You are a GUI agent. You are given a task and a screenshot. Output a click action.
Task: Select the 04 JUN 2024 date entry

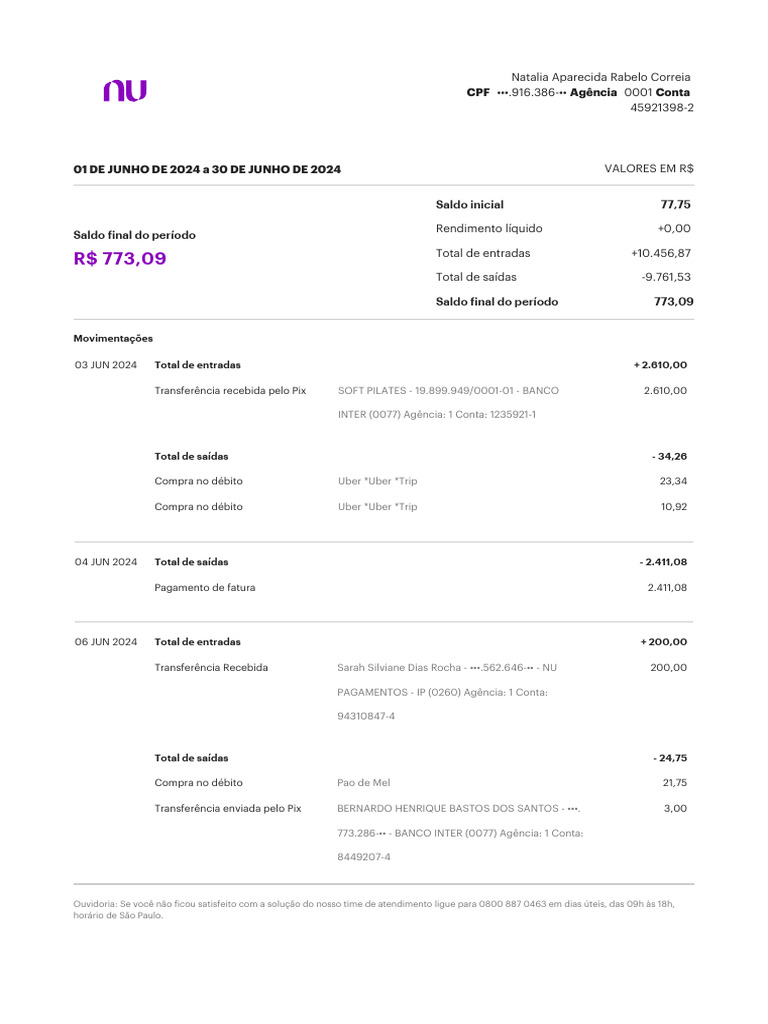[106, 562]
